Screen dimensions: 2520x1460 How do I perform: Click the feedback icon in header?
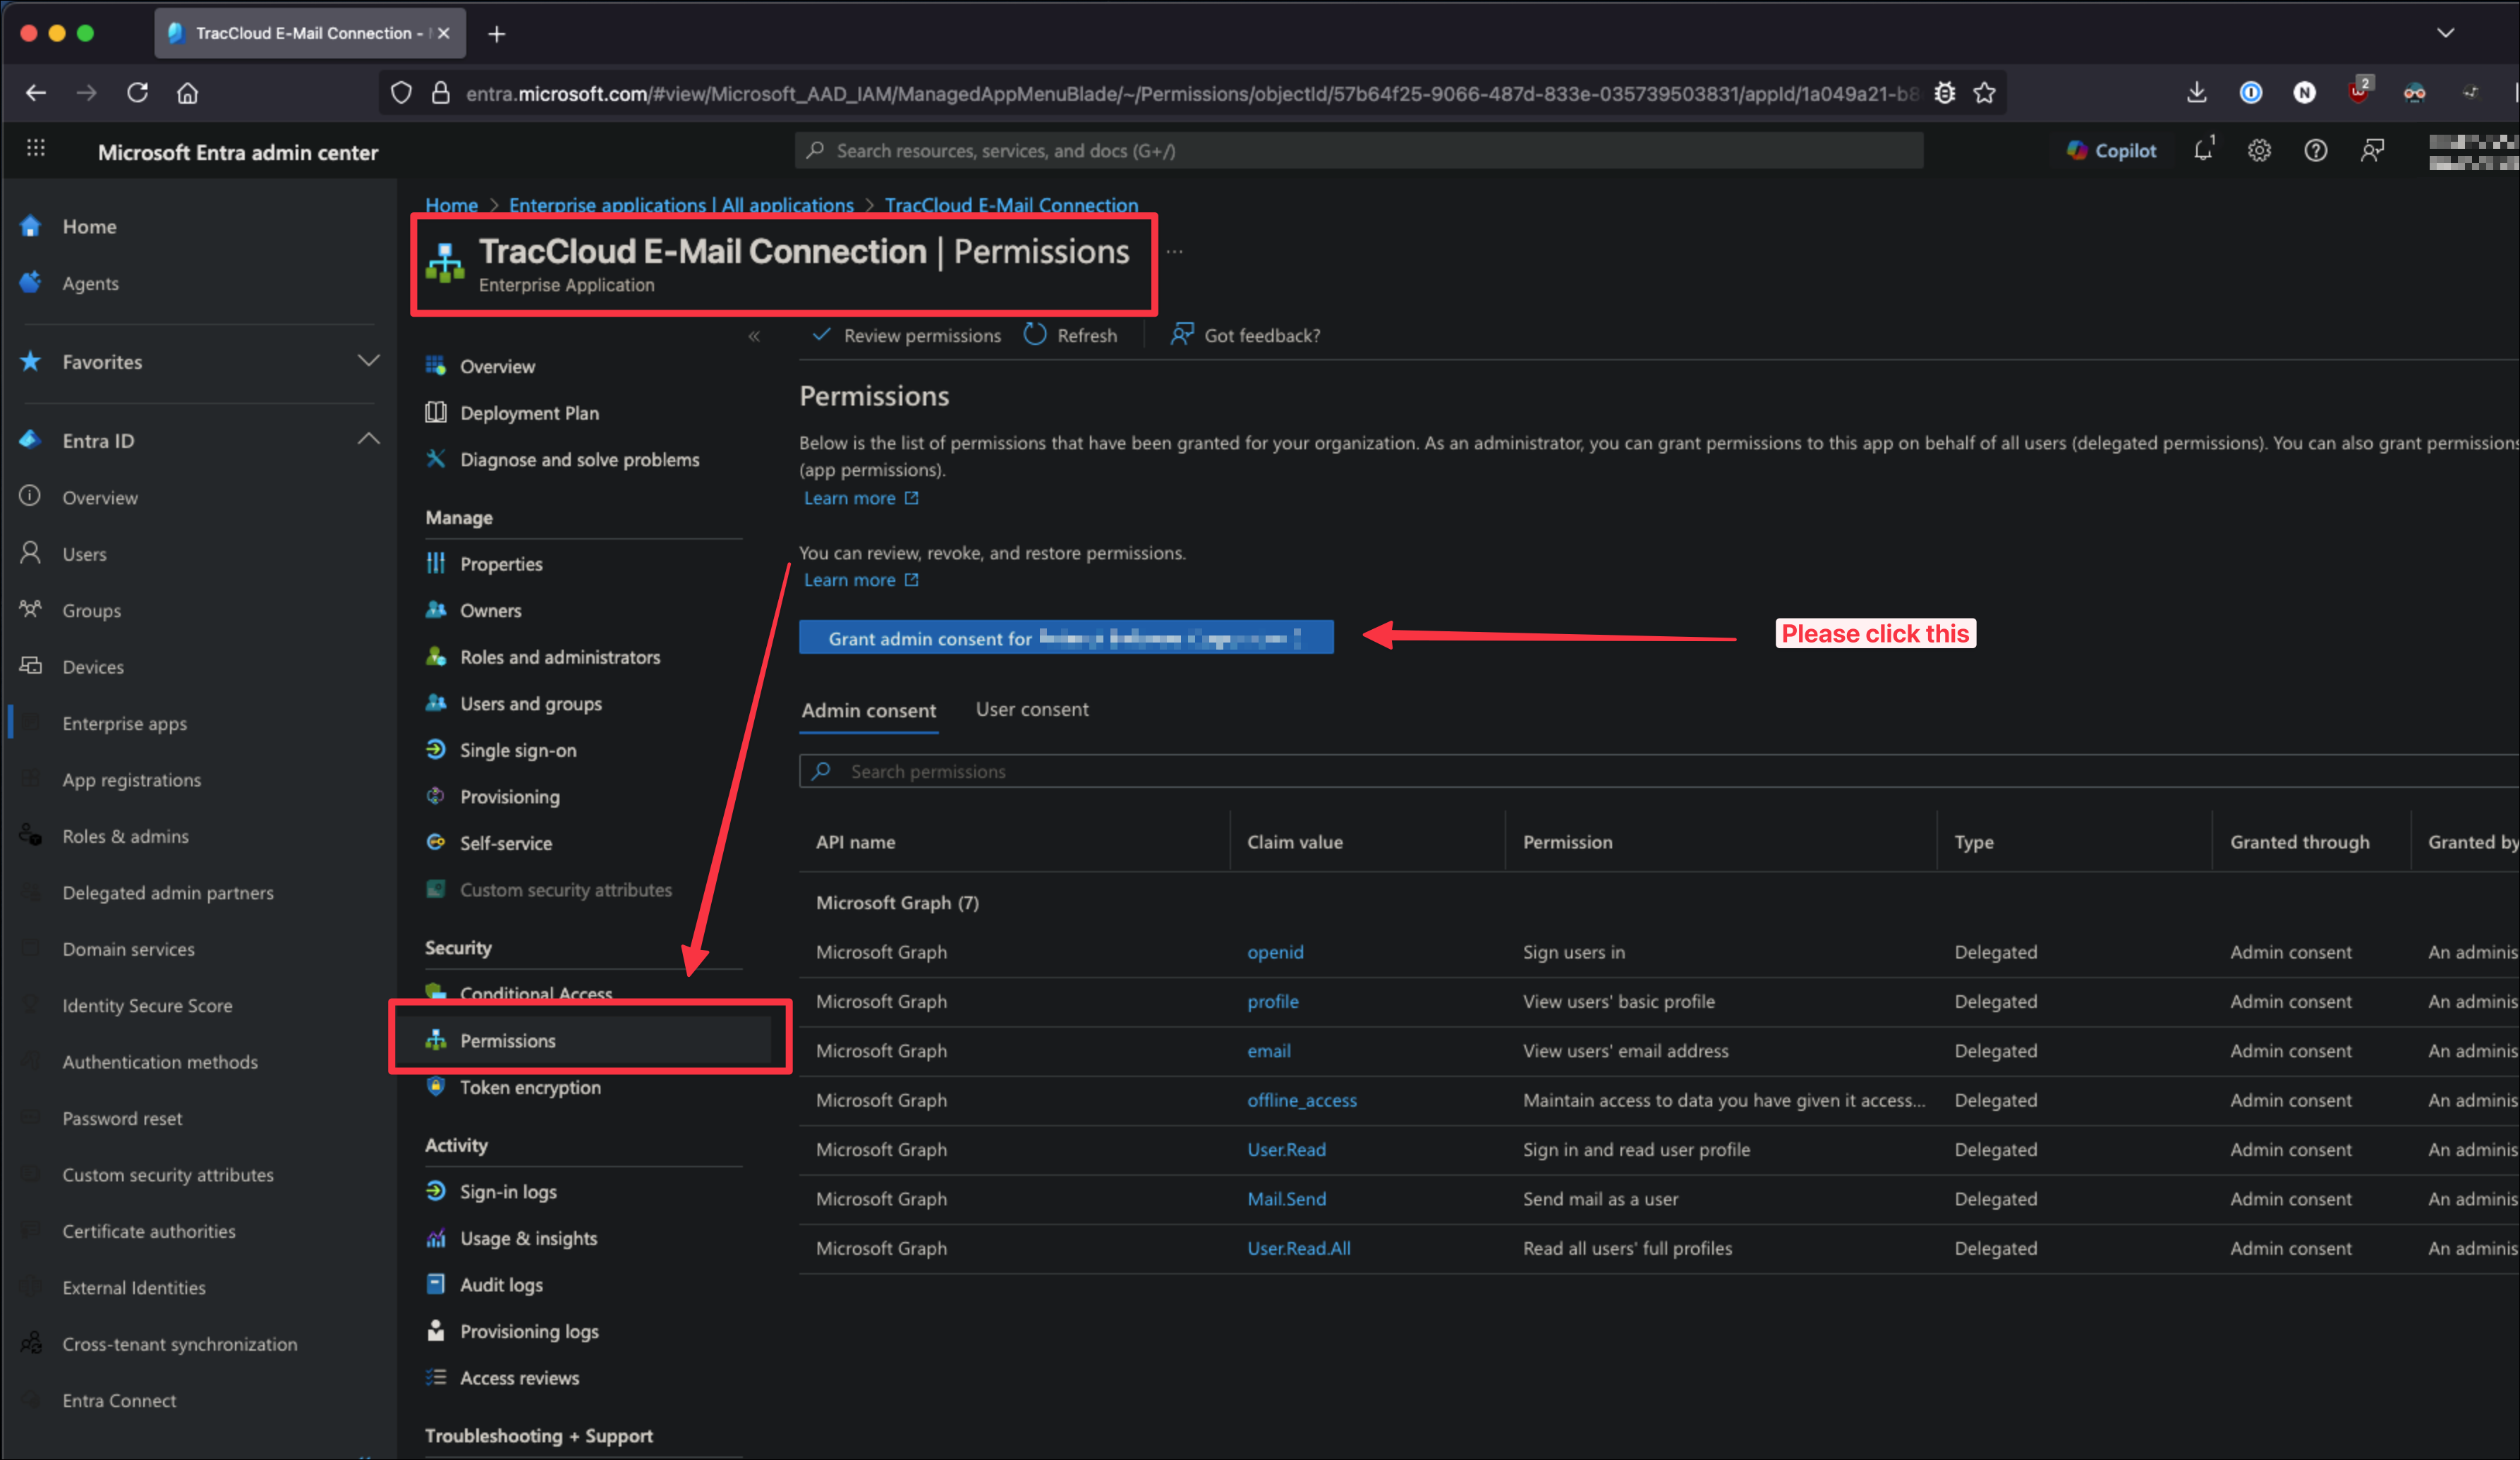click(x=2372, y=151)
